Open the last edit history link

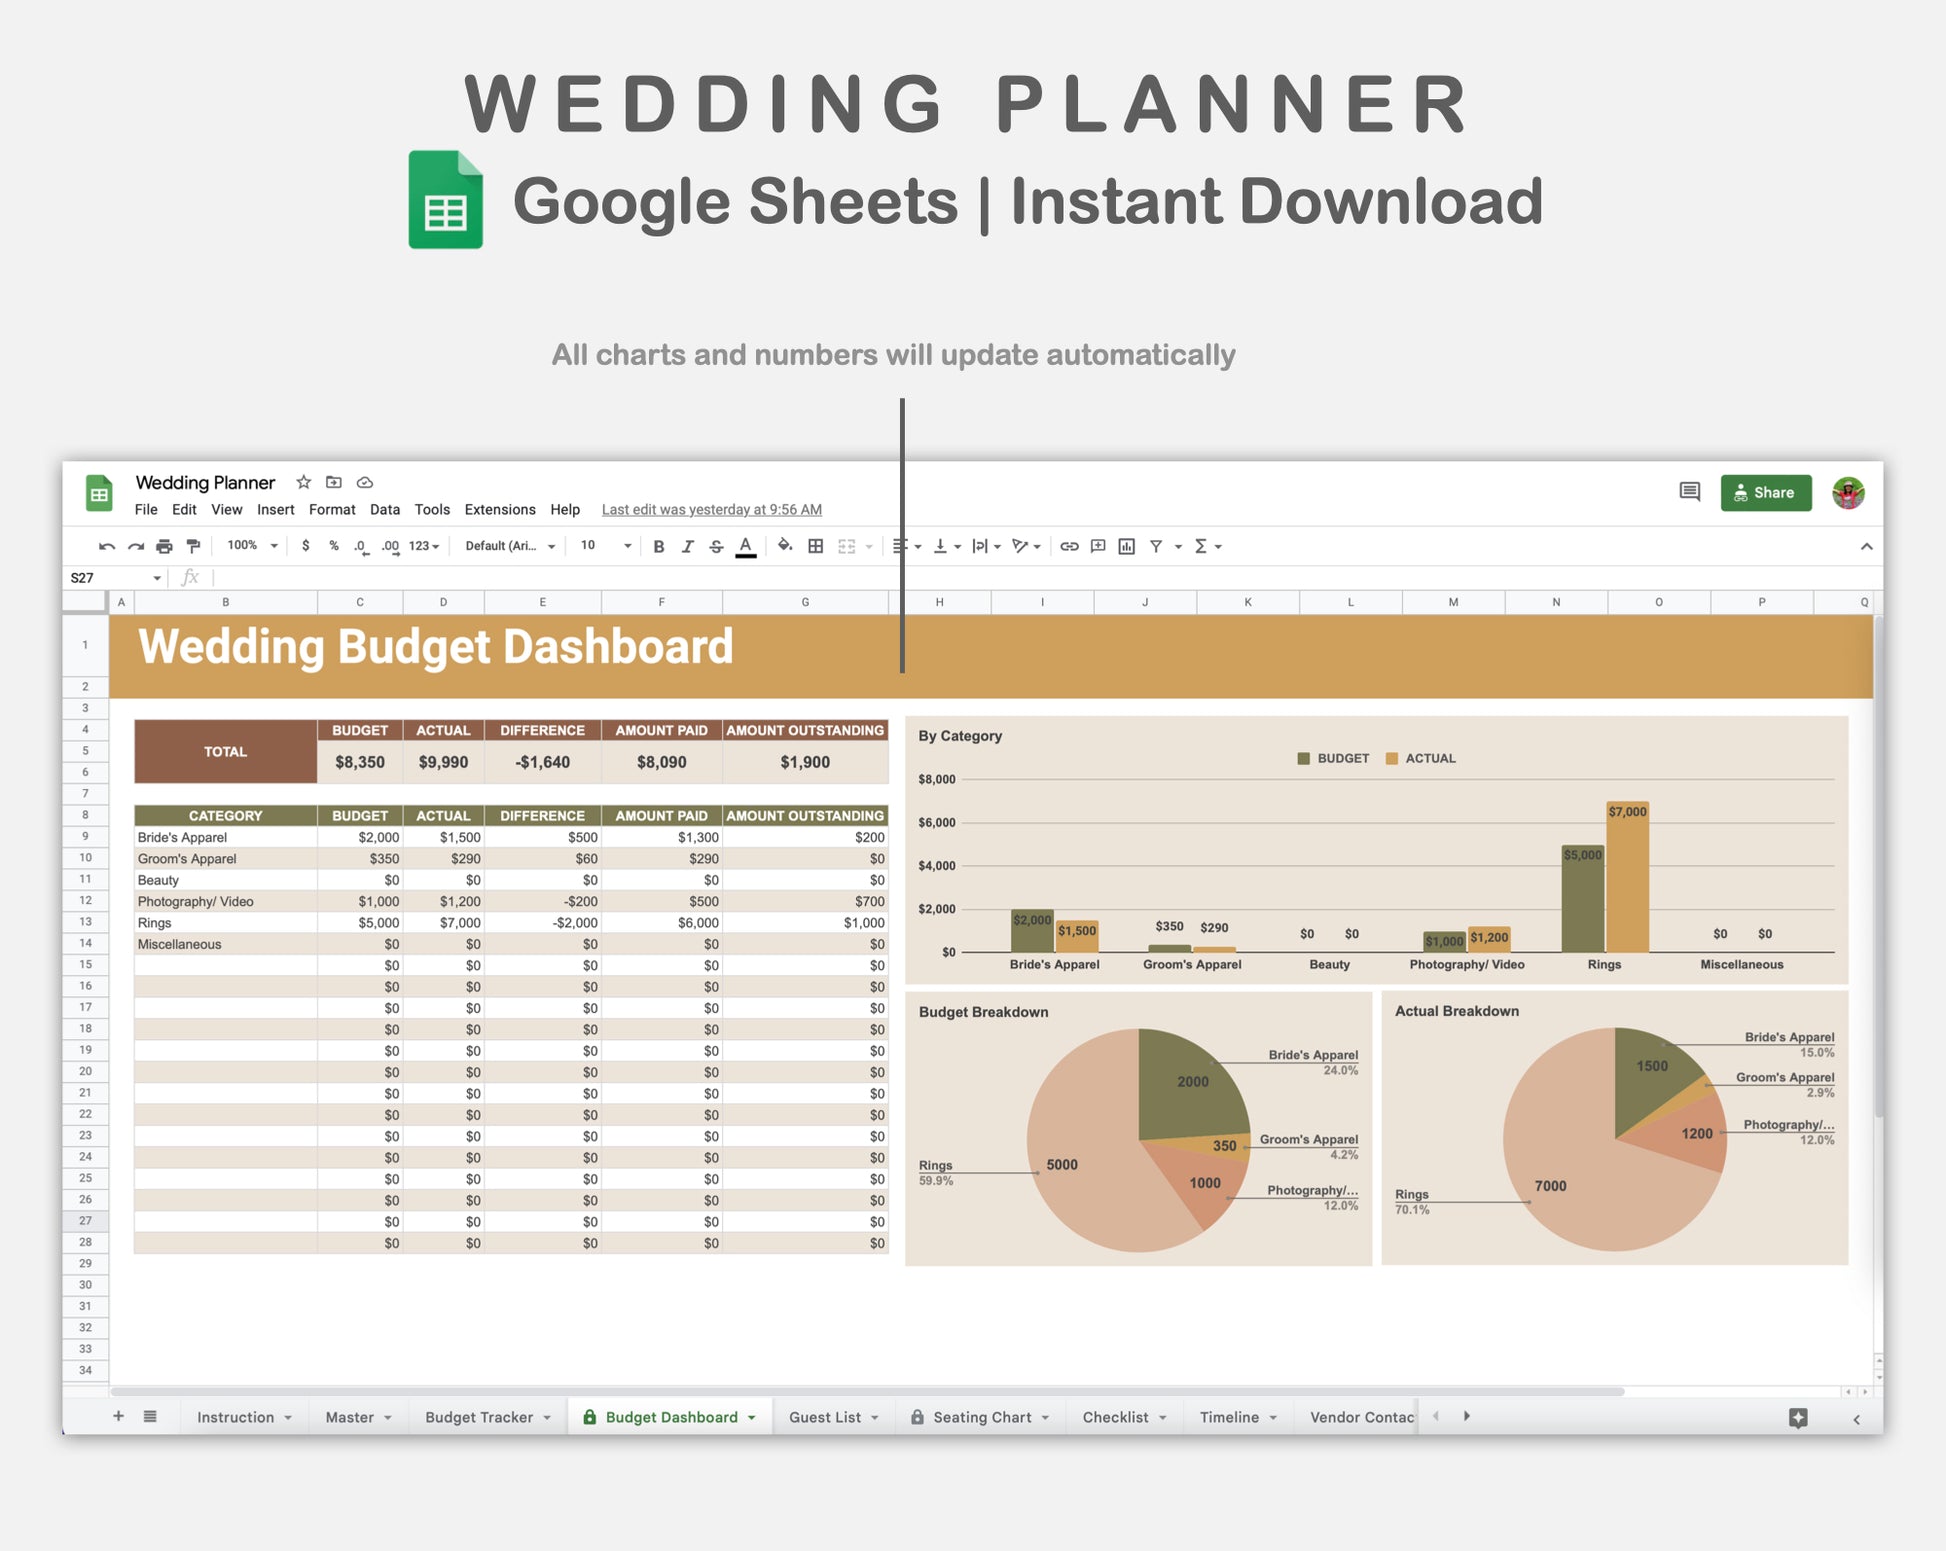[x=711, y=510]
